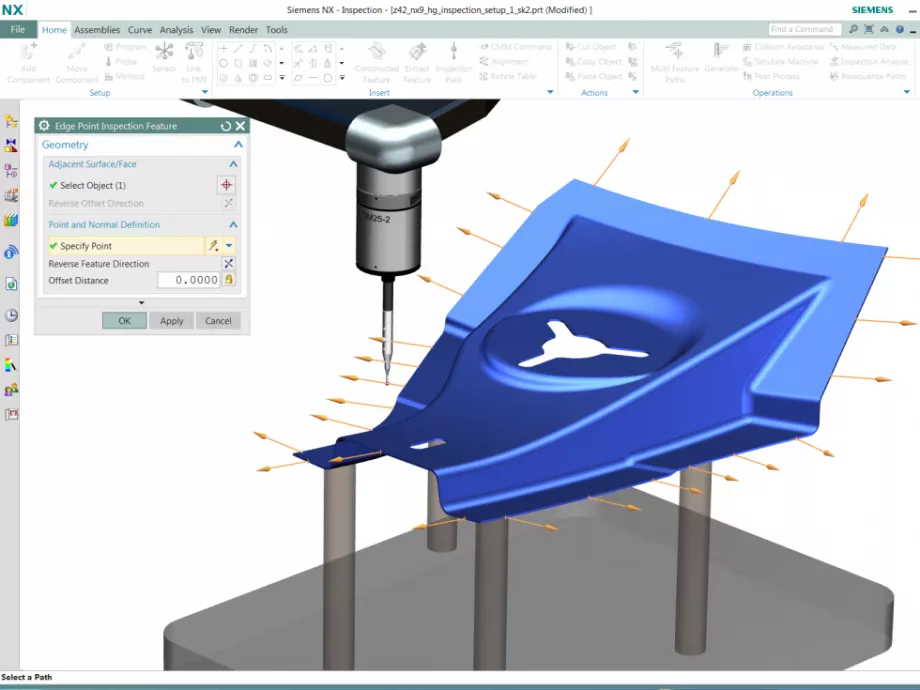This screenshot has width=920, height=690.
Task: Click Measured Data in Operations
Action: coord(863,46)
